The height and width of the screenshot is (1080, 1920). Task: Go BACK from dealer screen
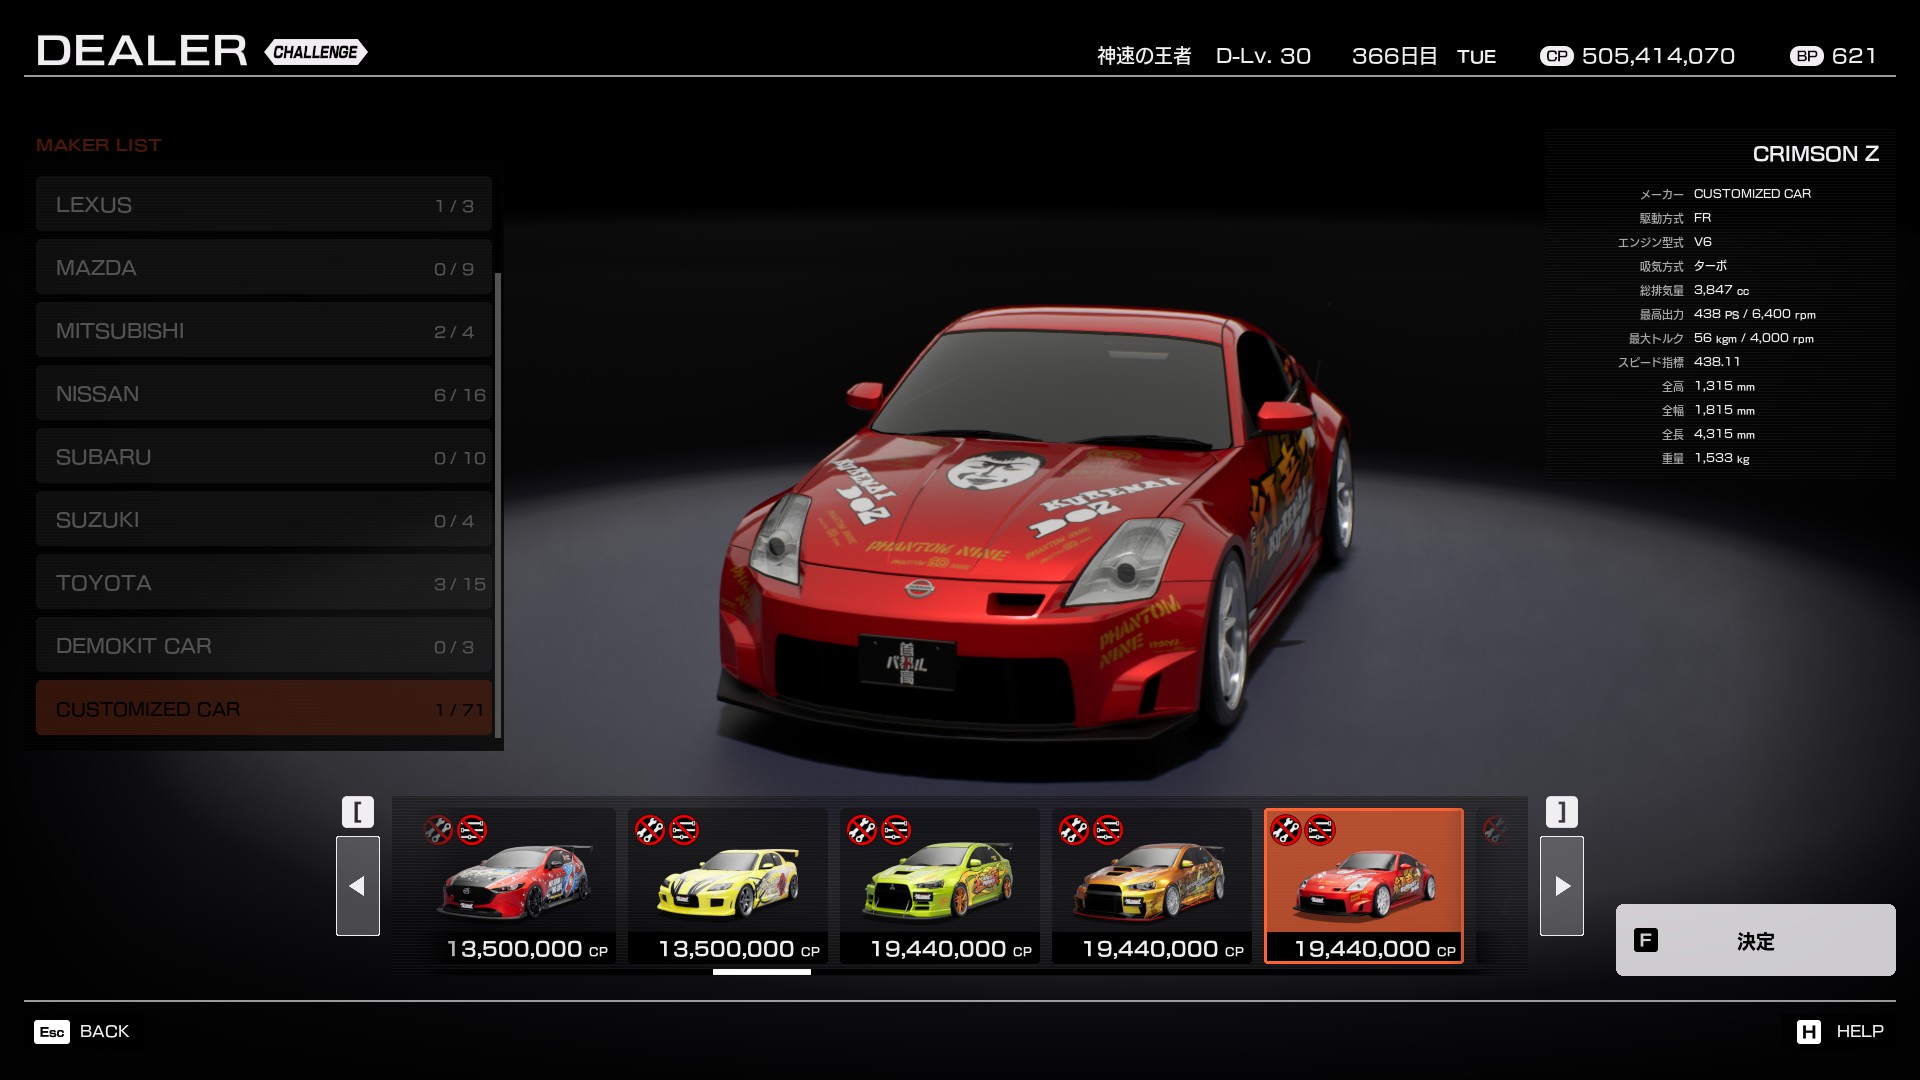point(104,1031)
